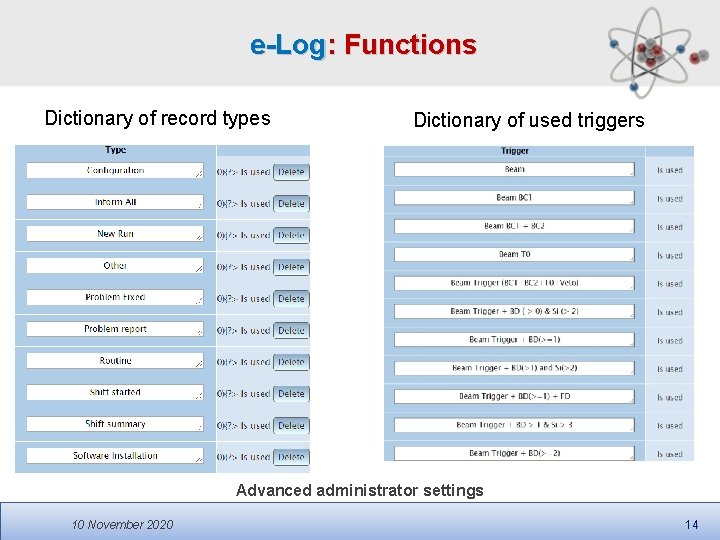720x540 pixels.
Task: Click the slide number 14
Action: click(x=692, y=525)
